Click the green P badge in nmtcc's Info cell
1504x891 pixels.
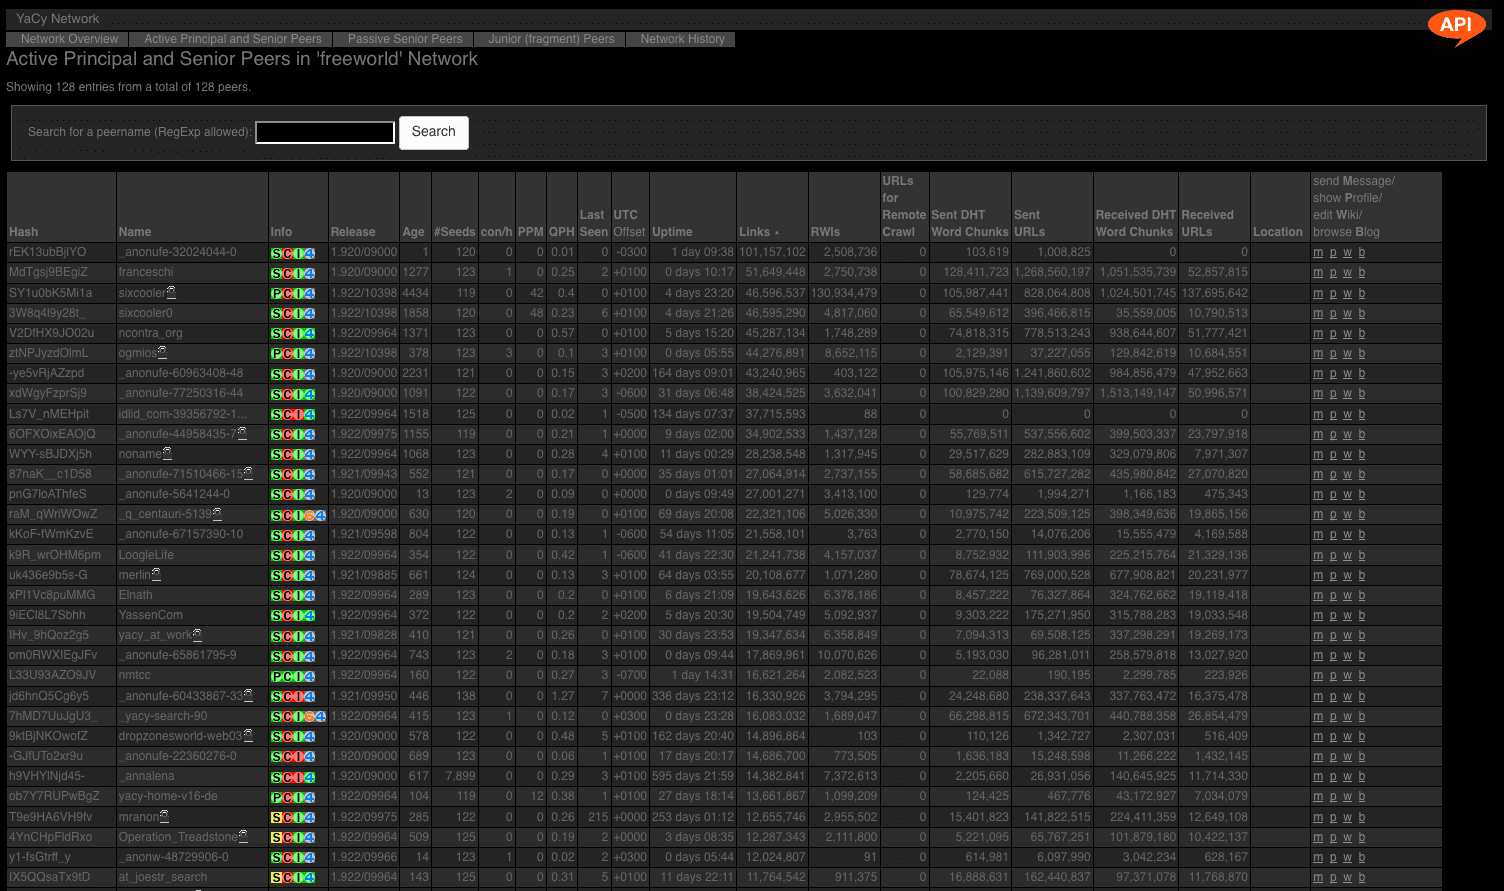pyautogui.click(x=276, y=677)
